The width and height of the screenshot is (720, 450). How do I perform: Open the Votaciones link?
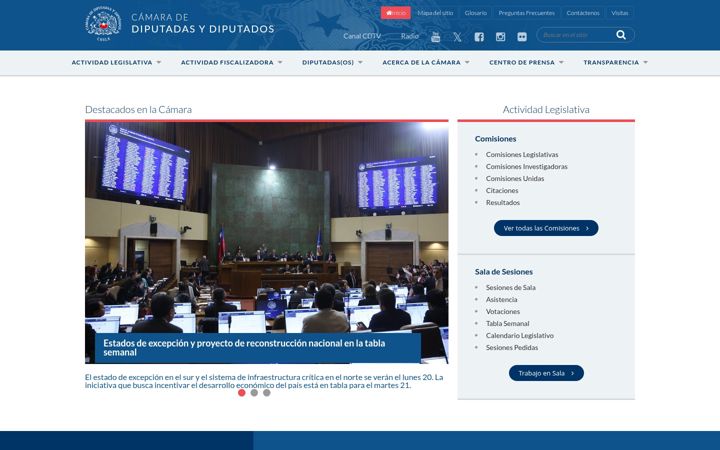point(503,311)
